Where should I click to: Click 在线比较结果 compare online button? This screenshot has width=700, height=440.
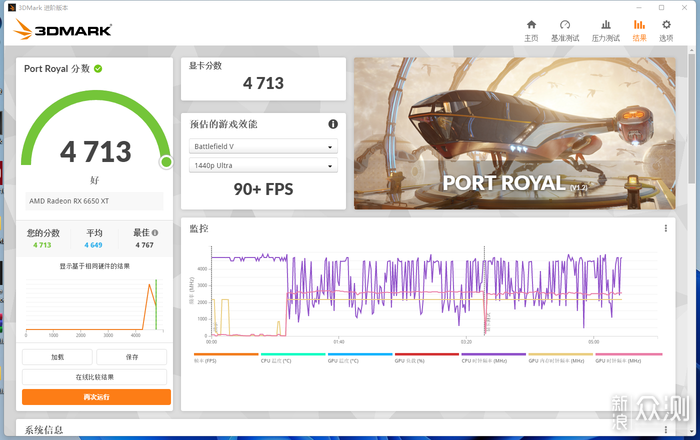point(95,377)
